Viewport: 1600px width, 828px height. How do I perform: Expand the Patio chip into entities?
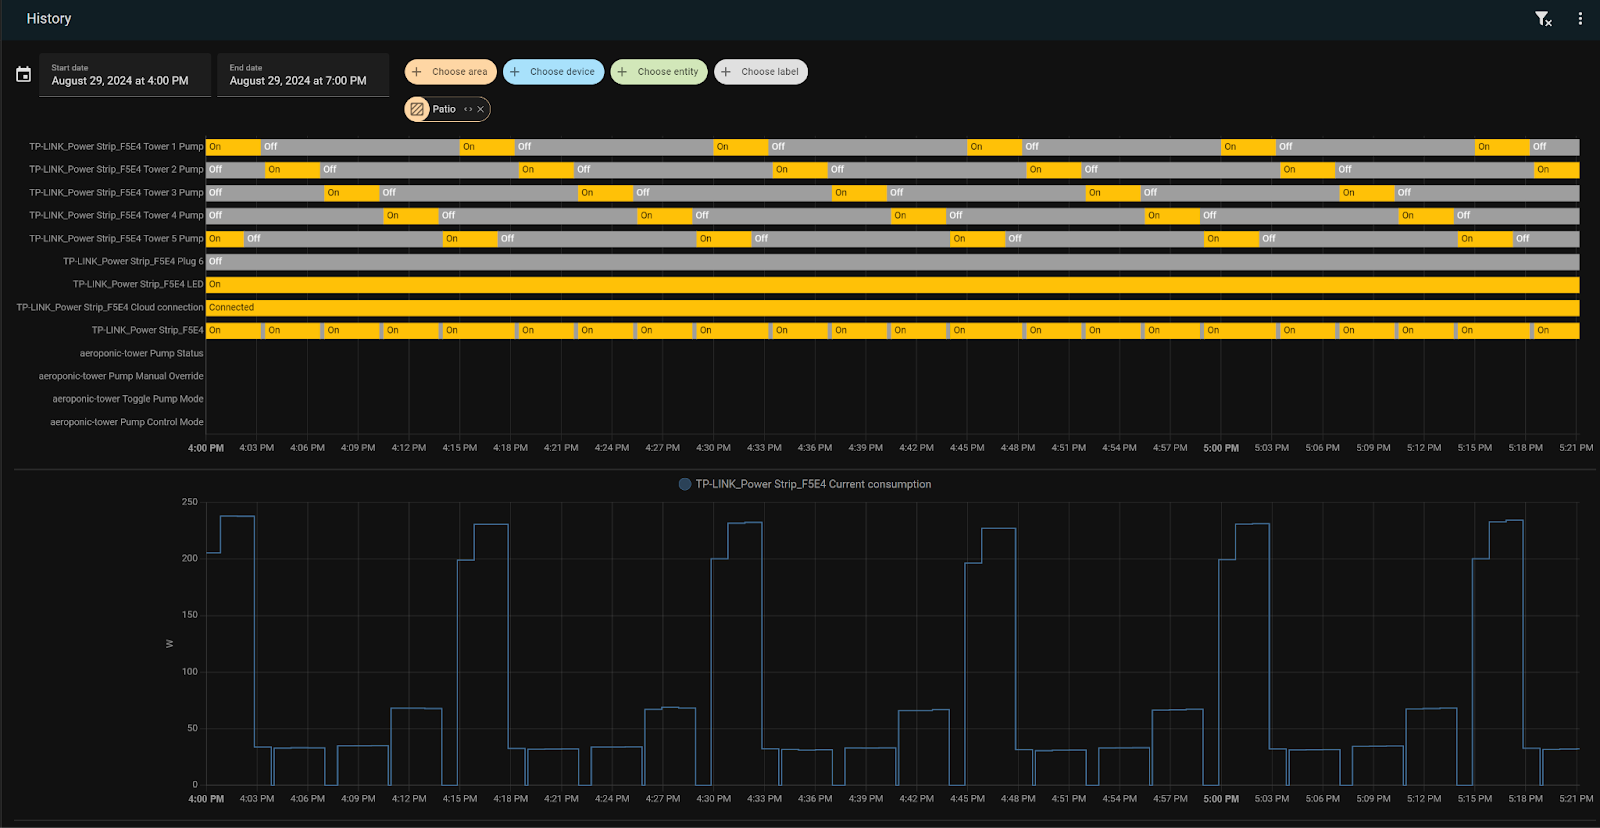(468, 109)
